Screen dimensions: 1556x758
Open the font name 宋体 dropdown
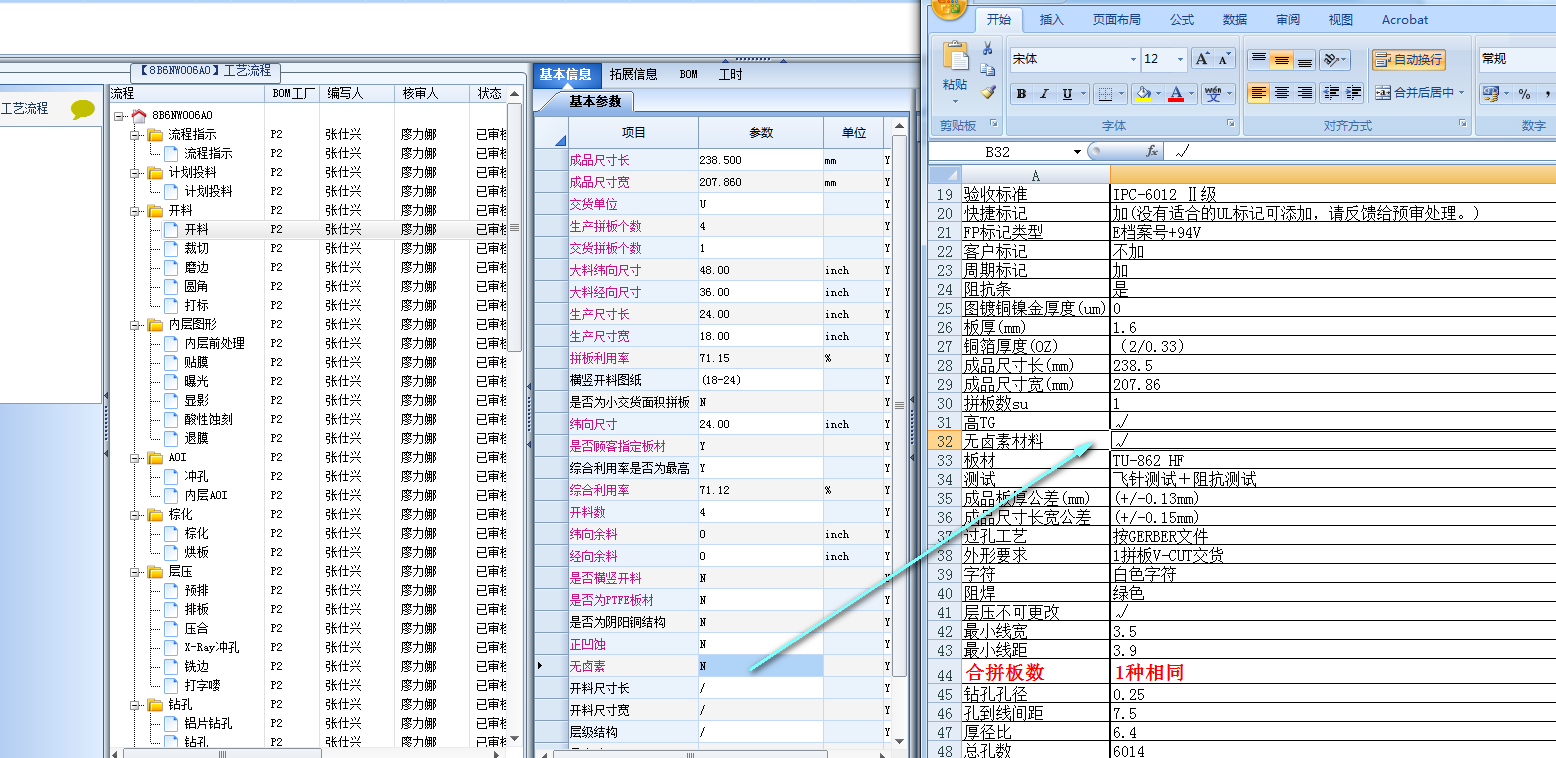click(x=1133, y=59)
